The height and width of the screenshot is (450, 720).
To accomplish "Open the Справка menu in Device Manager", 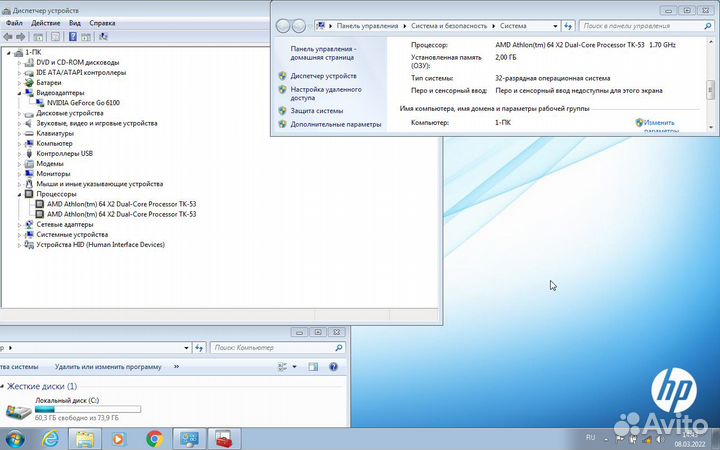I will pos(102,22).
